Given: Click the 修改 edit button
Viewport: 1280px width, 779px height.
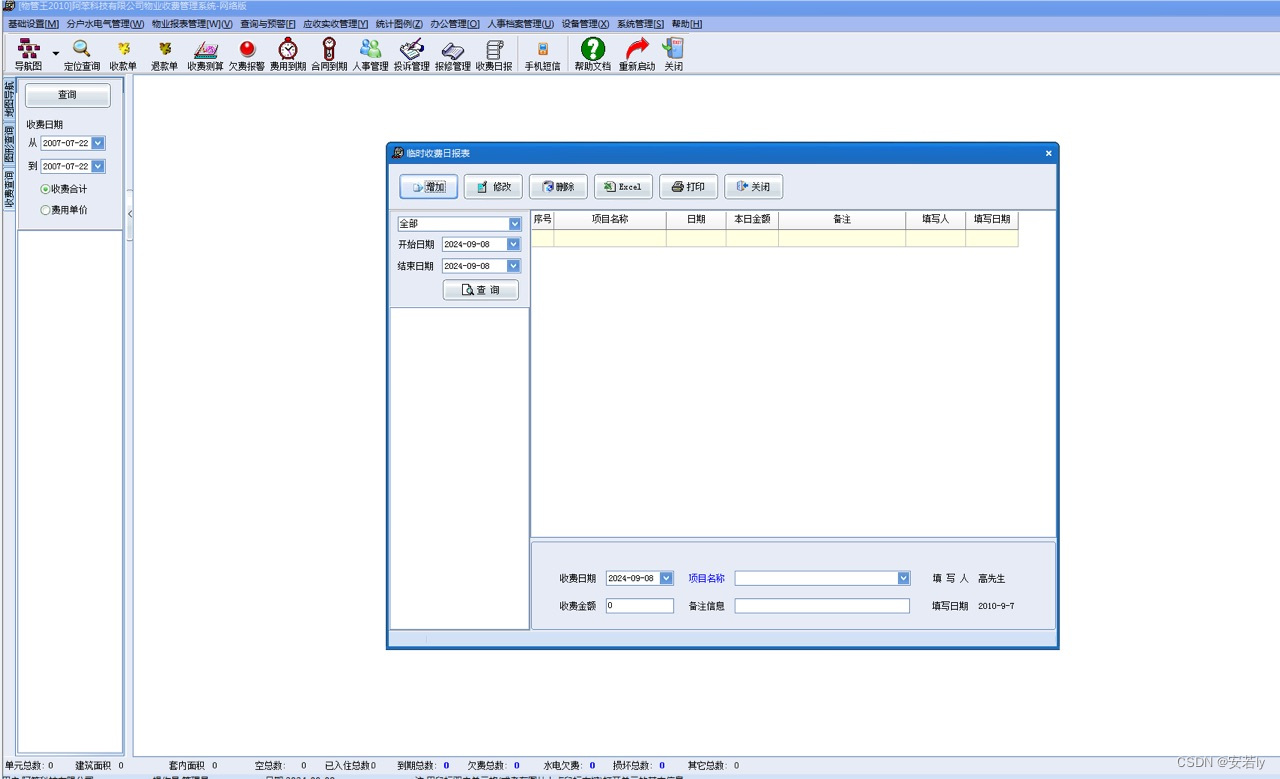Looking at the screenshot, I should click(x=494, y=187).
